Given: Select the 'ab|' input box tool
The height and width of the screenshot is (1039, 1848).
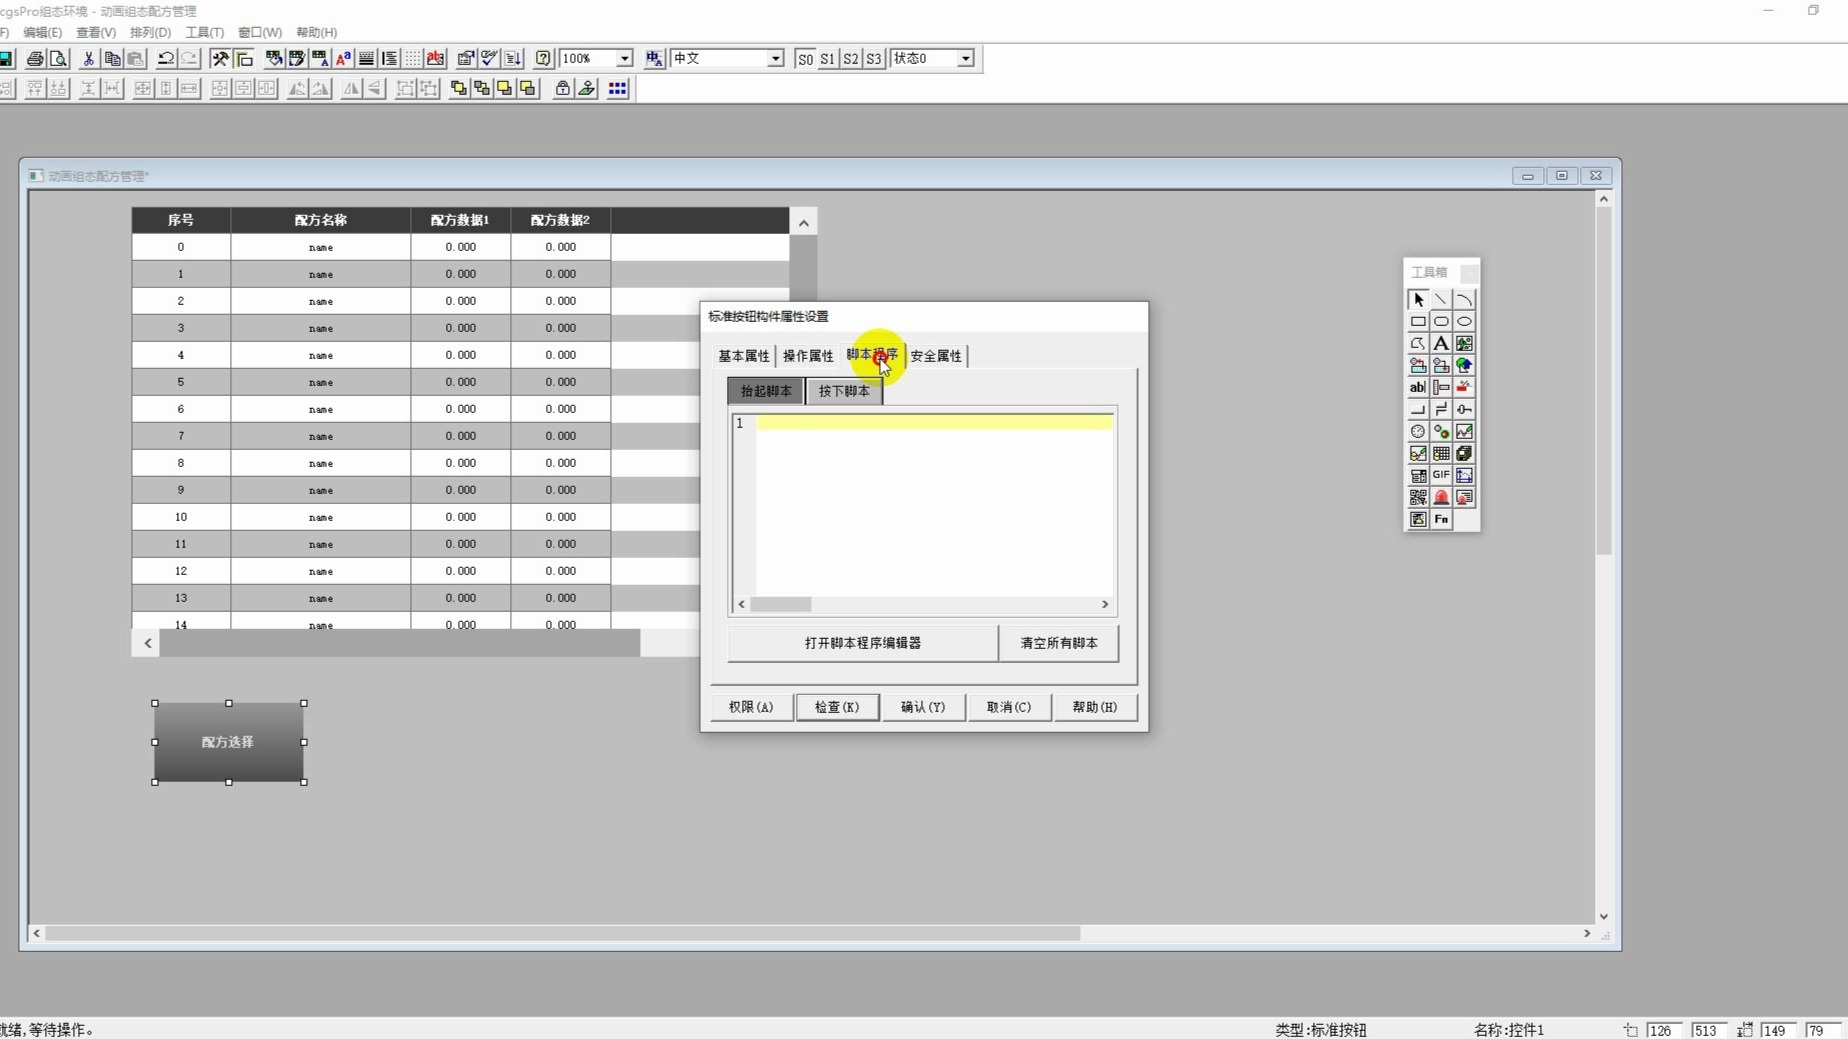Looking at the screenshot, I should coord(1418,388).
